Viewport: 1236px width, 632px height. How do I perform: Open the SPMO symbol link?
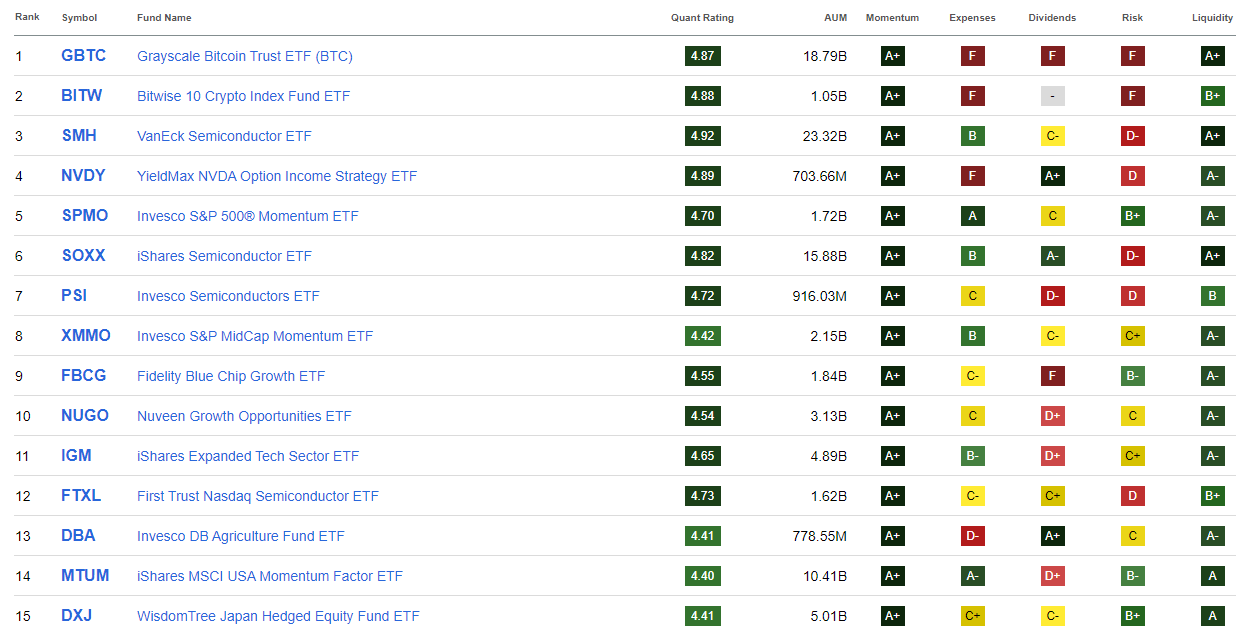(x=84, y=216)
